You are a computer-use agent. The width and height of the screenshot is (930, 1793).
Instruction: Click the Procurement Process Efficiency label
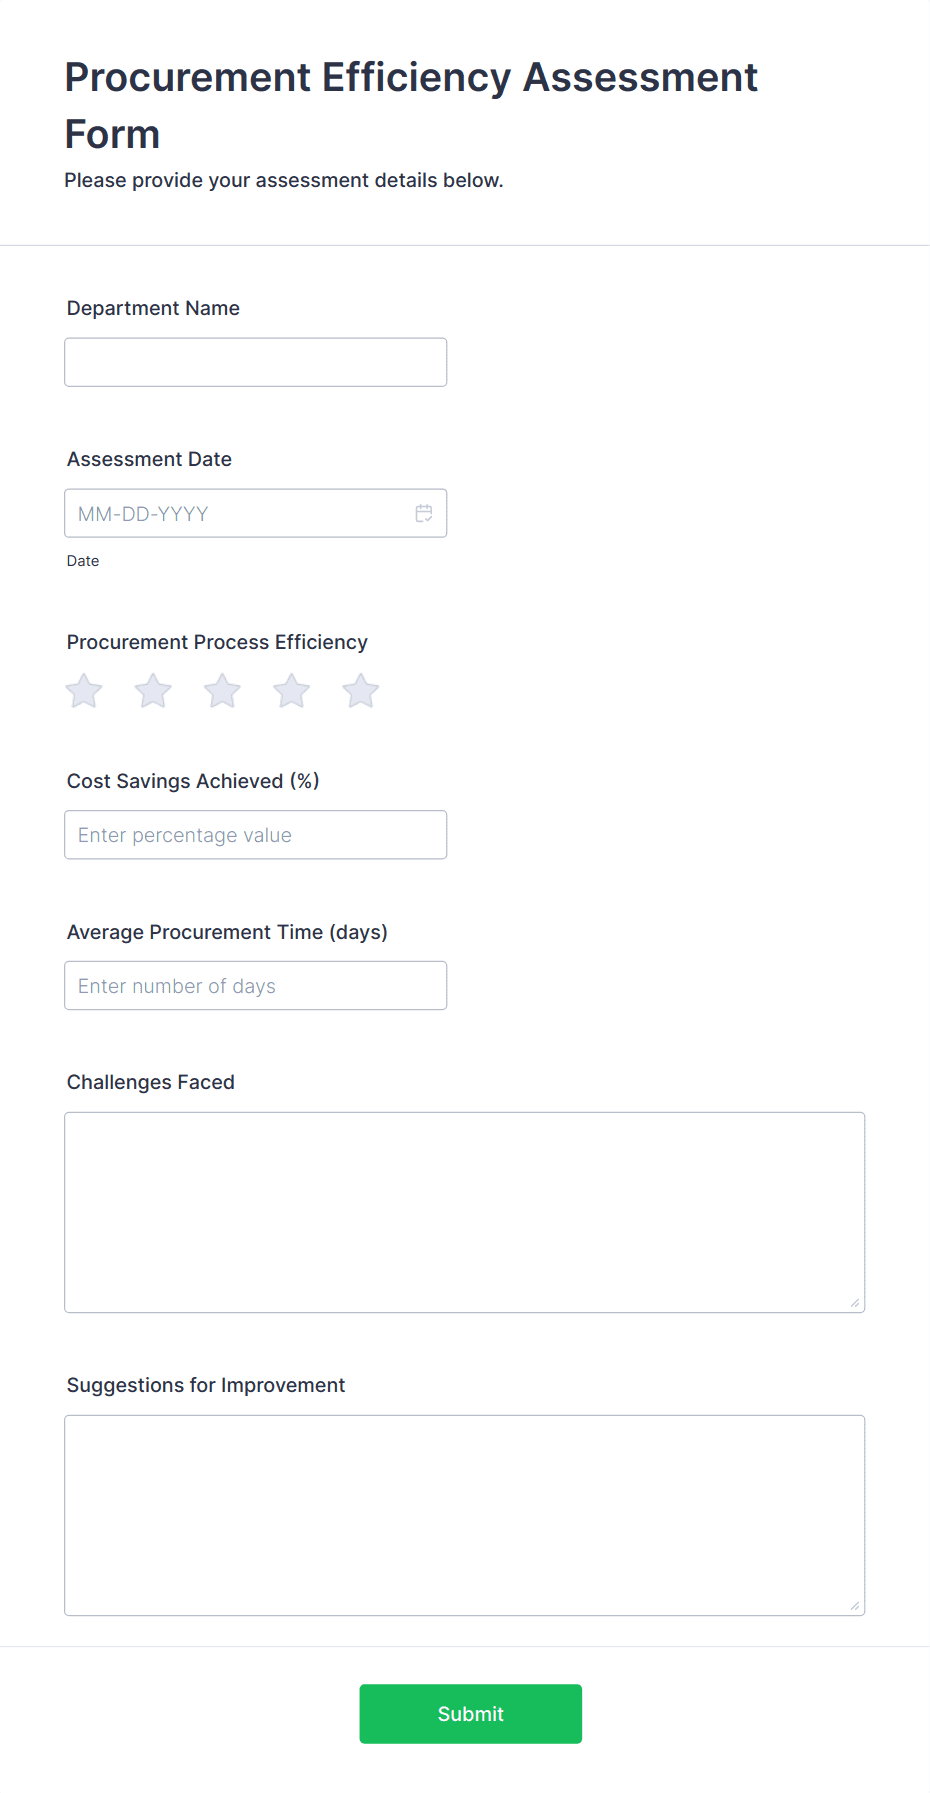[x=217, y=642]
